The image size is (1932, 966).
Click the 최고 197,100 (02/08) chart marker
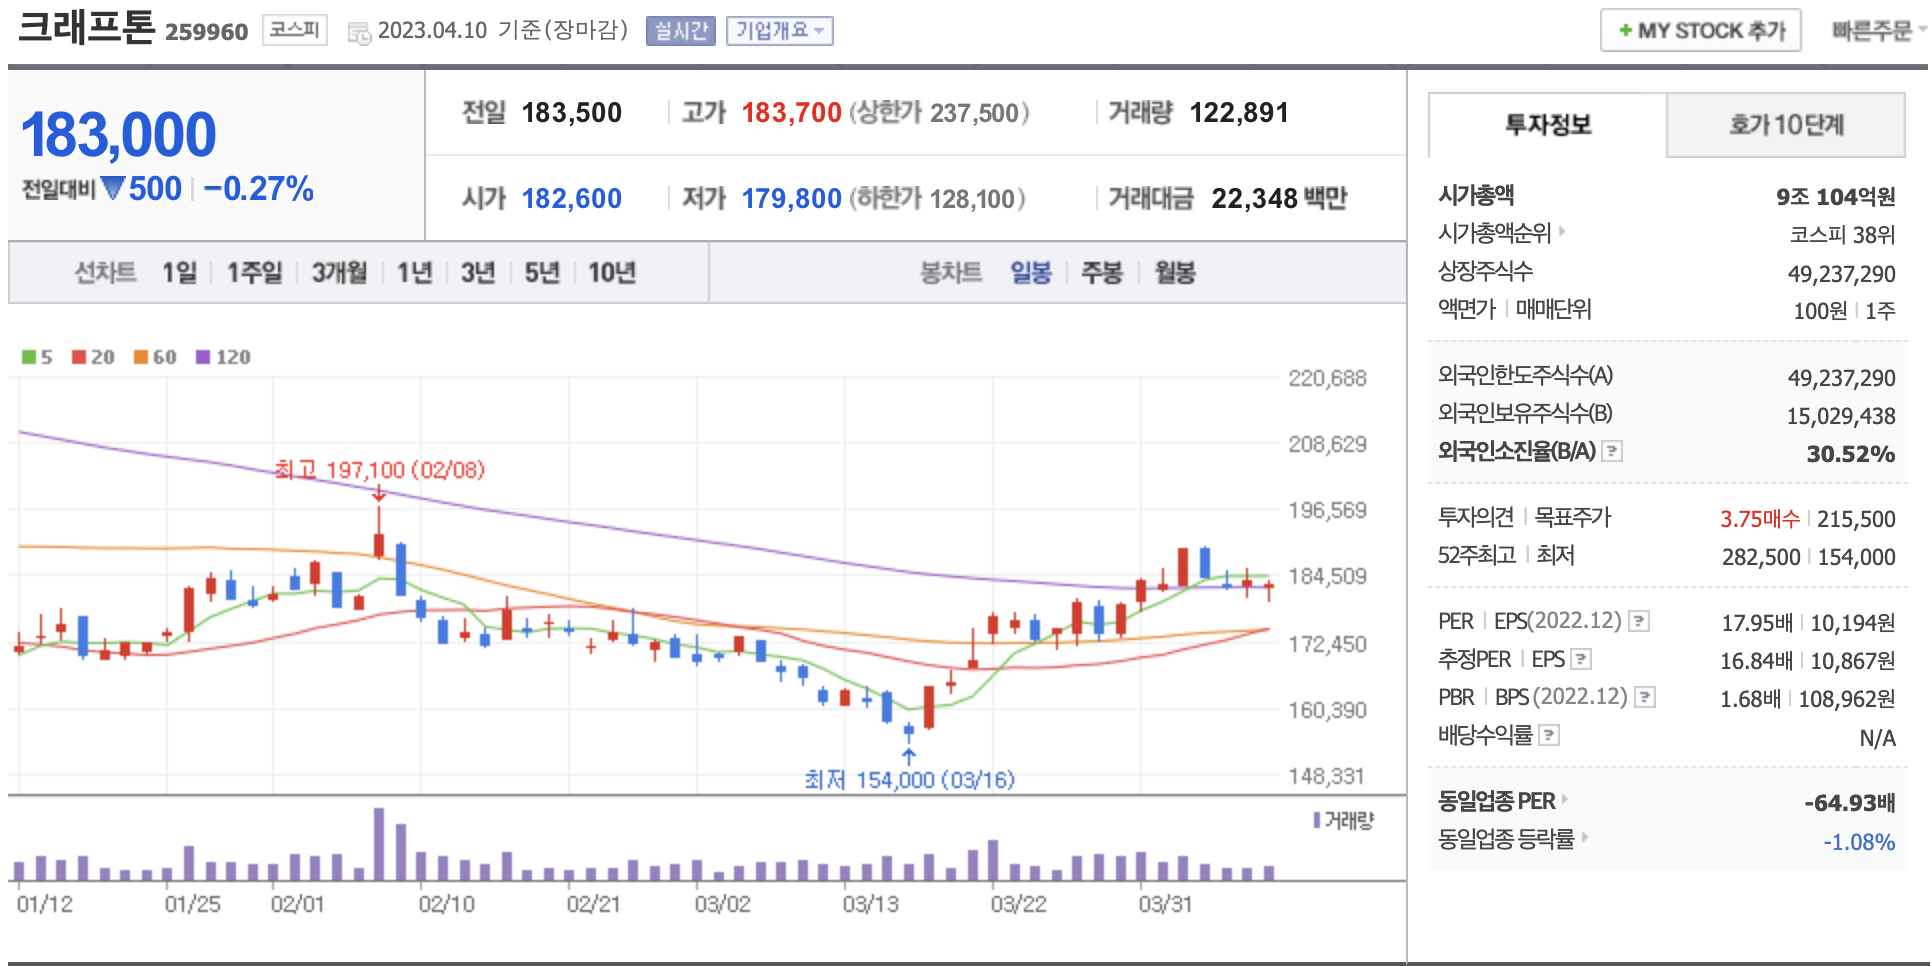coord(379,470)
